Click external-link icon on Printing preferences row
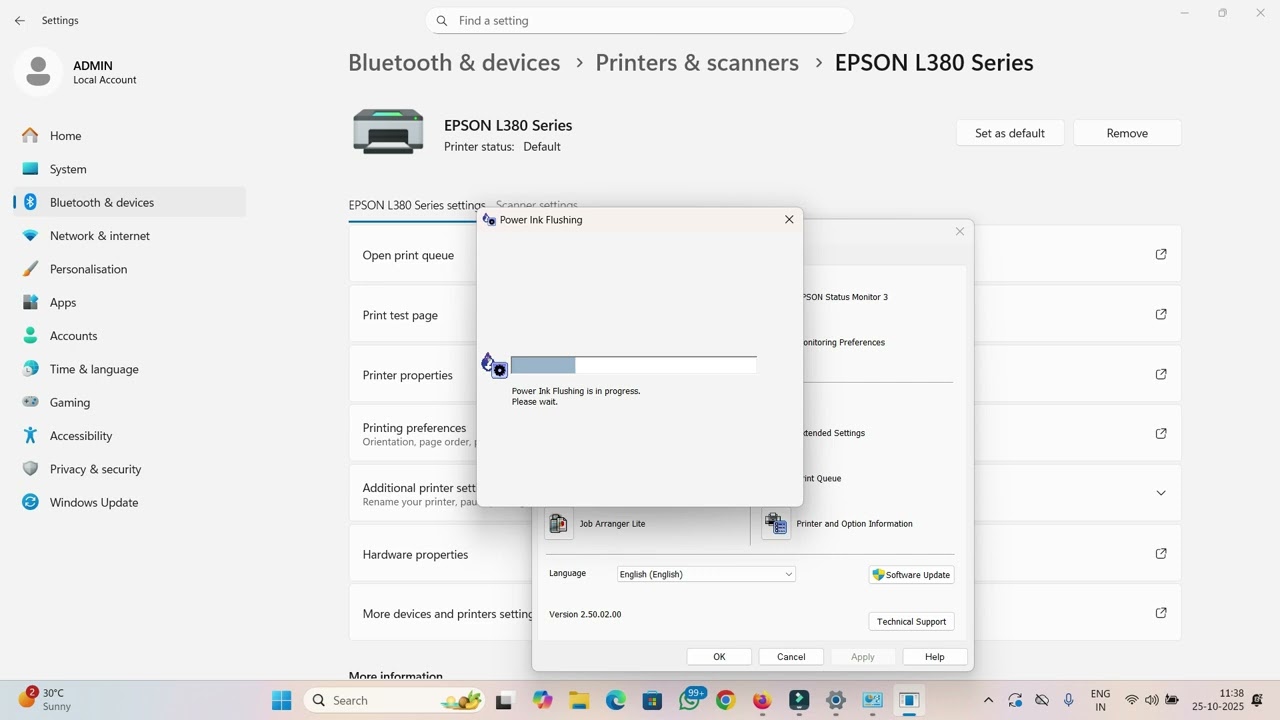Image resolution: width=1280 pixels, height=720 pixels. coord(1161,433)
